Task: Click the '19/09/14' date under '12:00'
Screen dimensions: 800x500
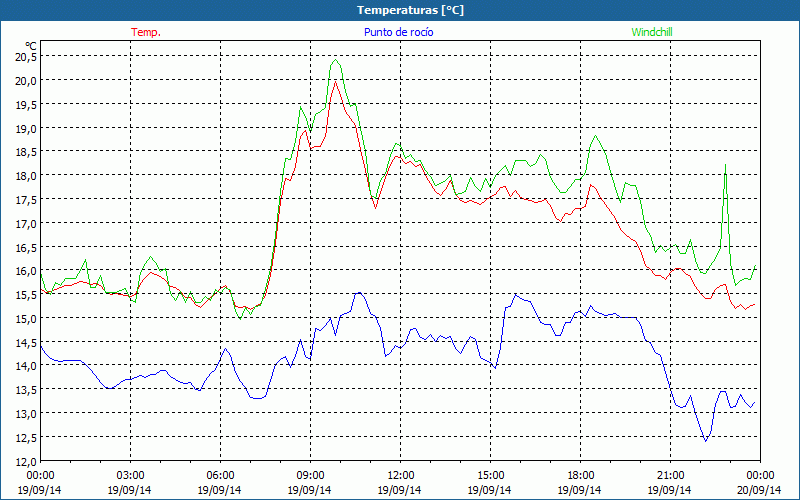Action: click(399, 490)
